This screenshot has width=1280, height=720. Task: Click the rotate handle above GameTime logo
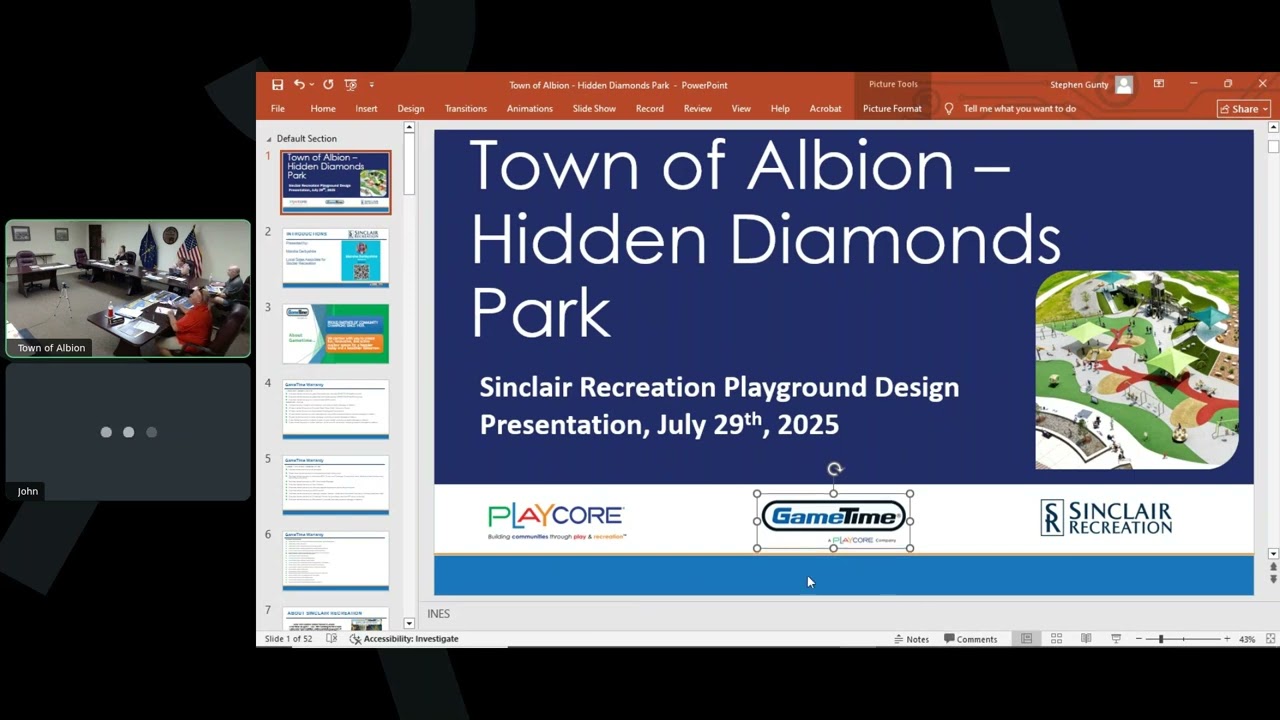(x=835, y=468)
